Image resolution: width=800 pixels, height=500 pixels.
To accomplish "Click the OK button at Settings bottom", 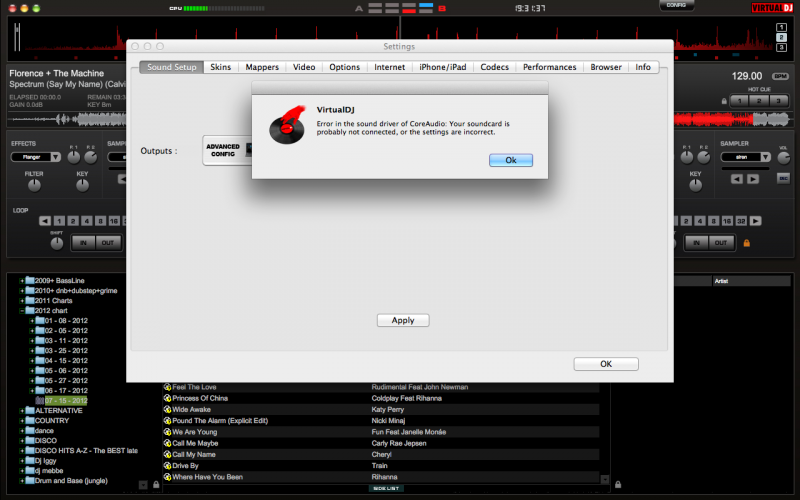I will [x=606, y=364].
